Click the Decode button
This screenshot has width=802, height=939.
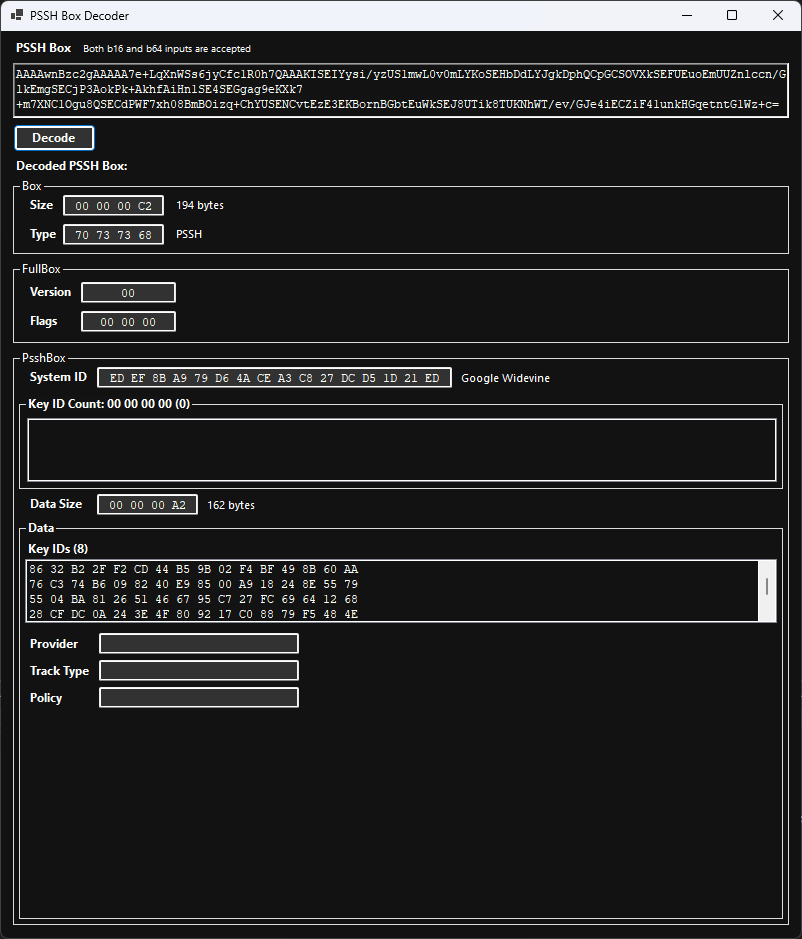54,138
